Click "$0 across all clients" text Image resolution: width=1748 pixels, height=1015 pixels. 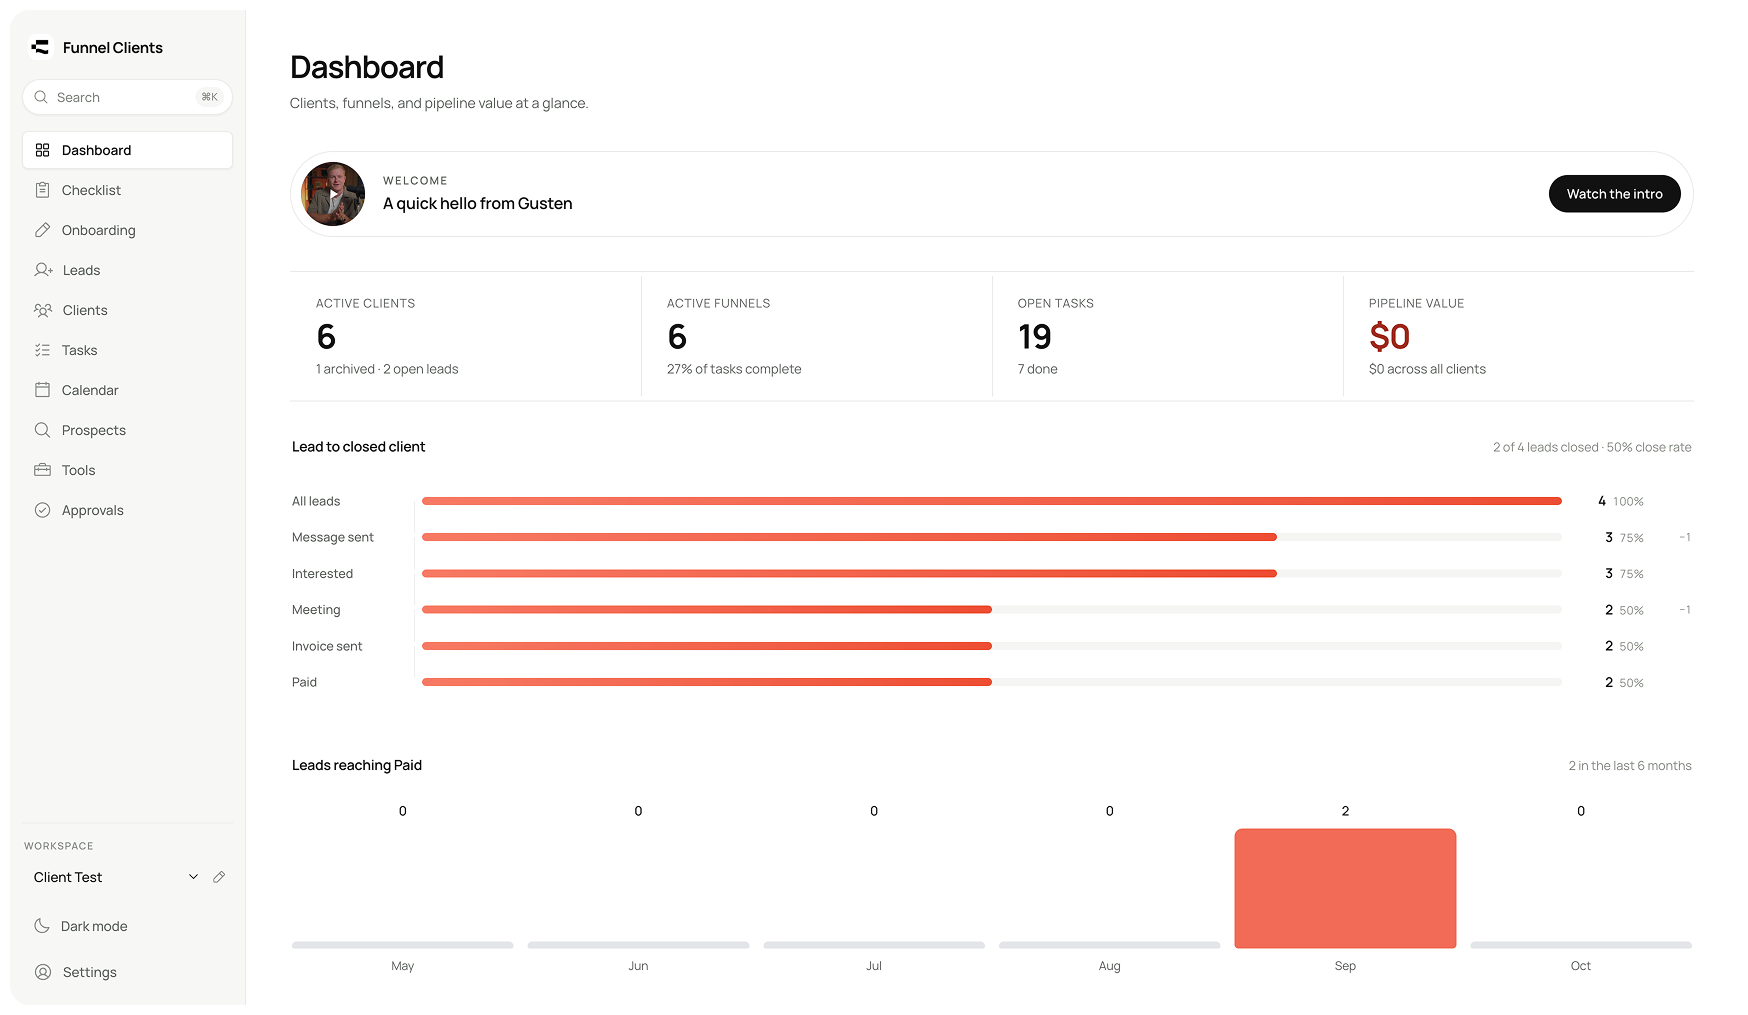1427,369
